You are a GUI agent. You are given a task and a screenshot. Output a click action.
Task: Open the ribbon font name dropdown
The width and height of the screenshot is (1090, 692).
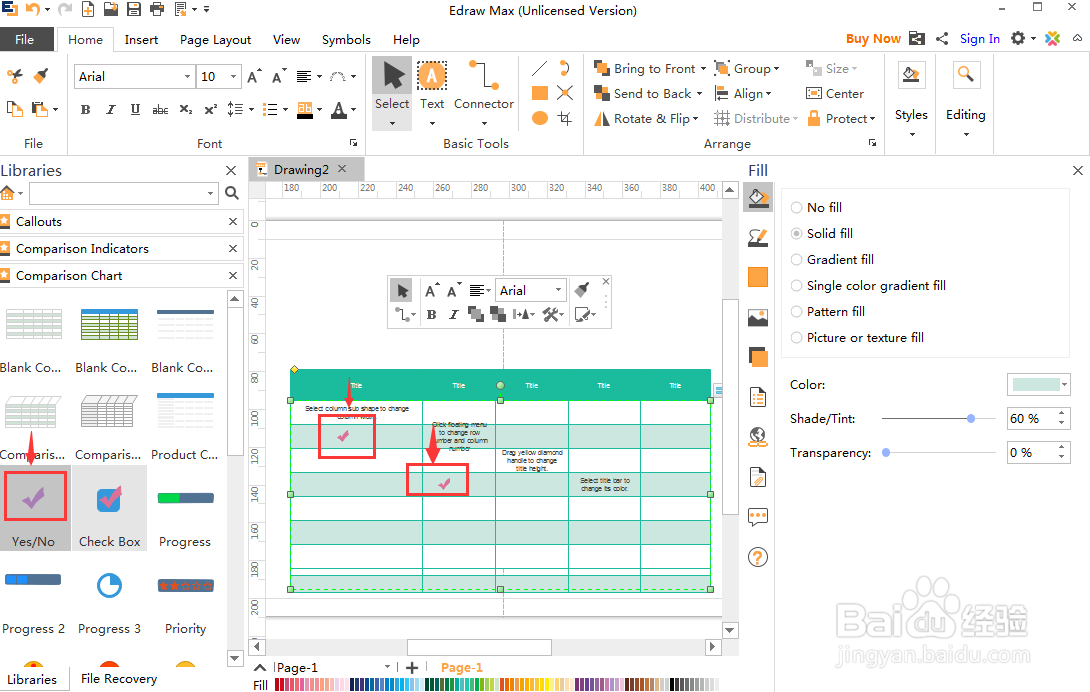[x=187, y=77]
